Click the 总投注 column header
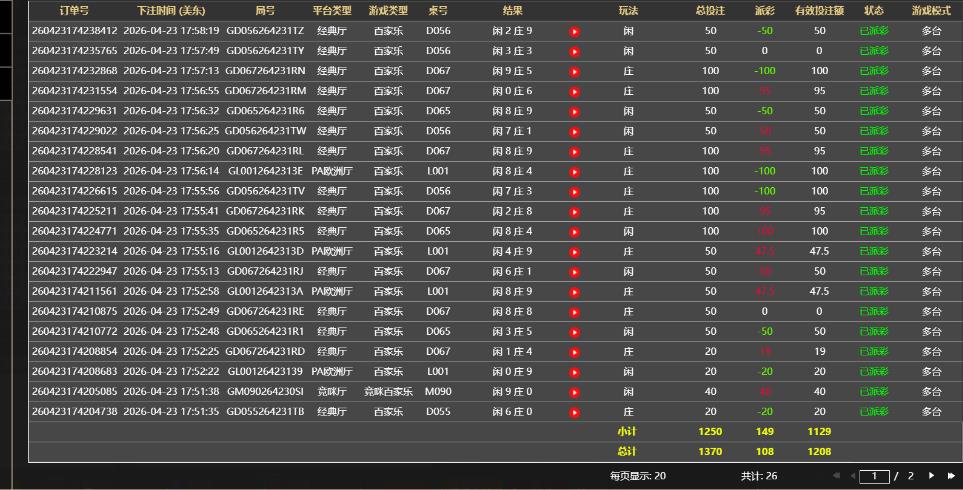The height and width of the screenshot is (490, 963). (x=710, y=10)
